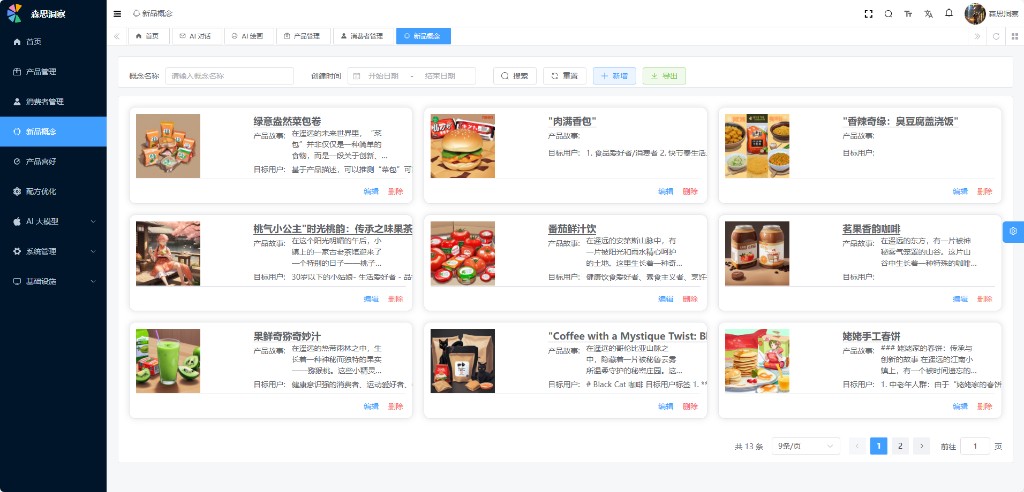
Task: Open the 桃气小公主 anime girl thumbnail
Action: click(x=168, y=253)
